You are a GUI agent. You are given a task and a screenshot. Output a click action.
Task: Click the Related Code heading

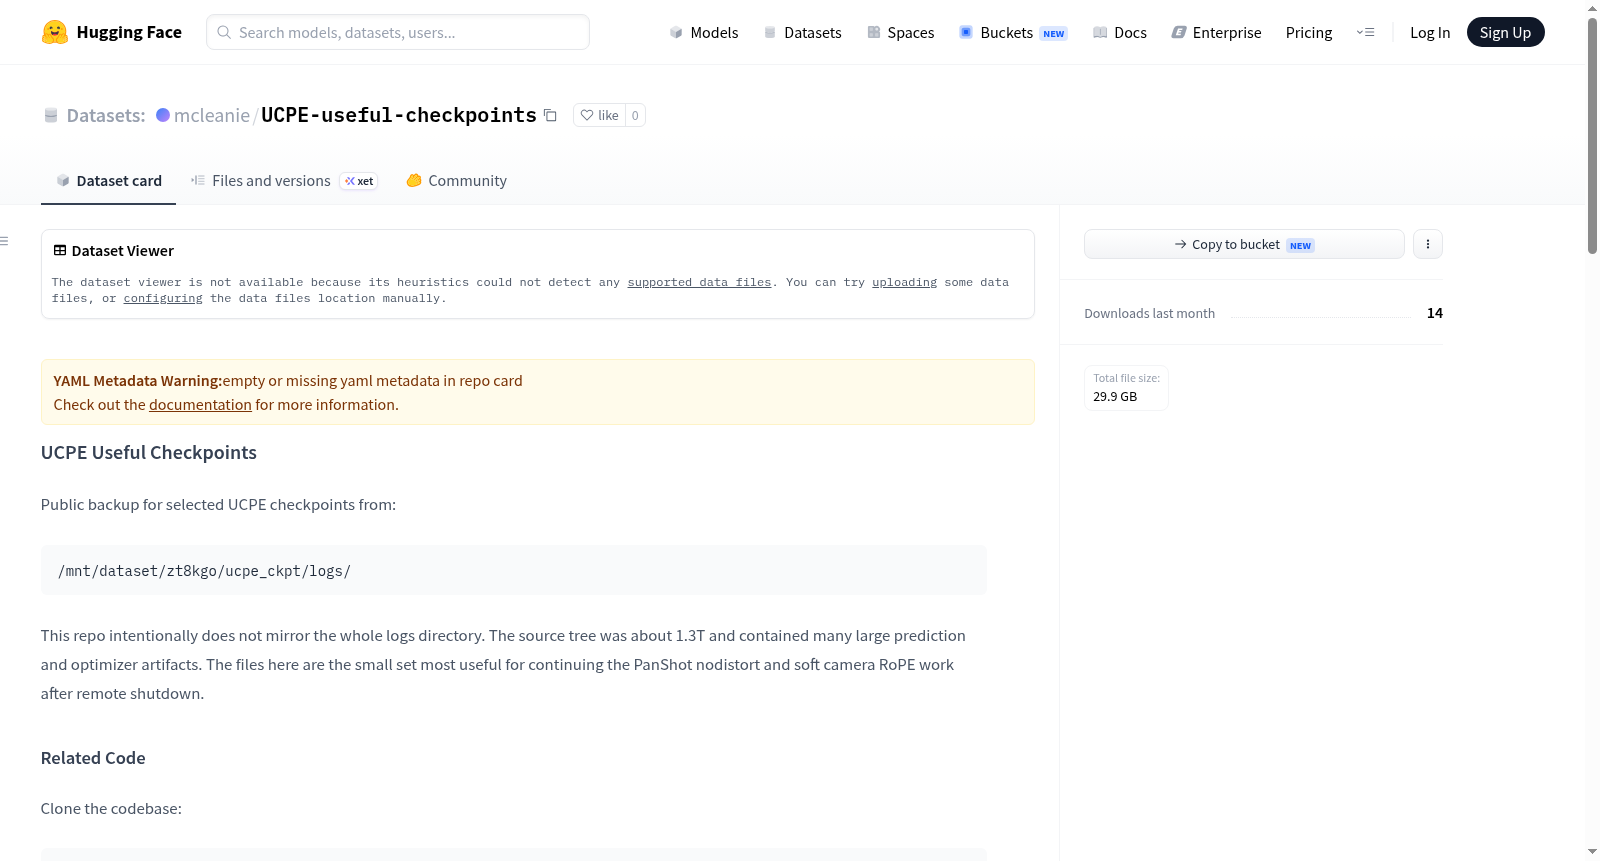pos(93,758)
